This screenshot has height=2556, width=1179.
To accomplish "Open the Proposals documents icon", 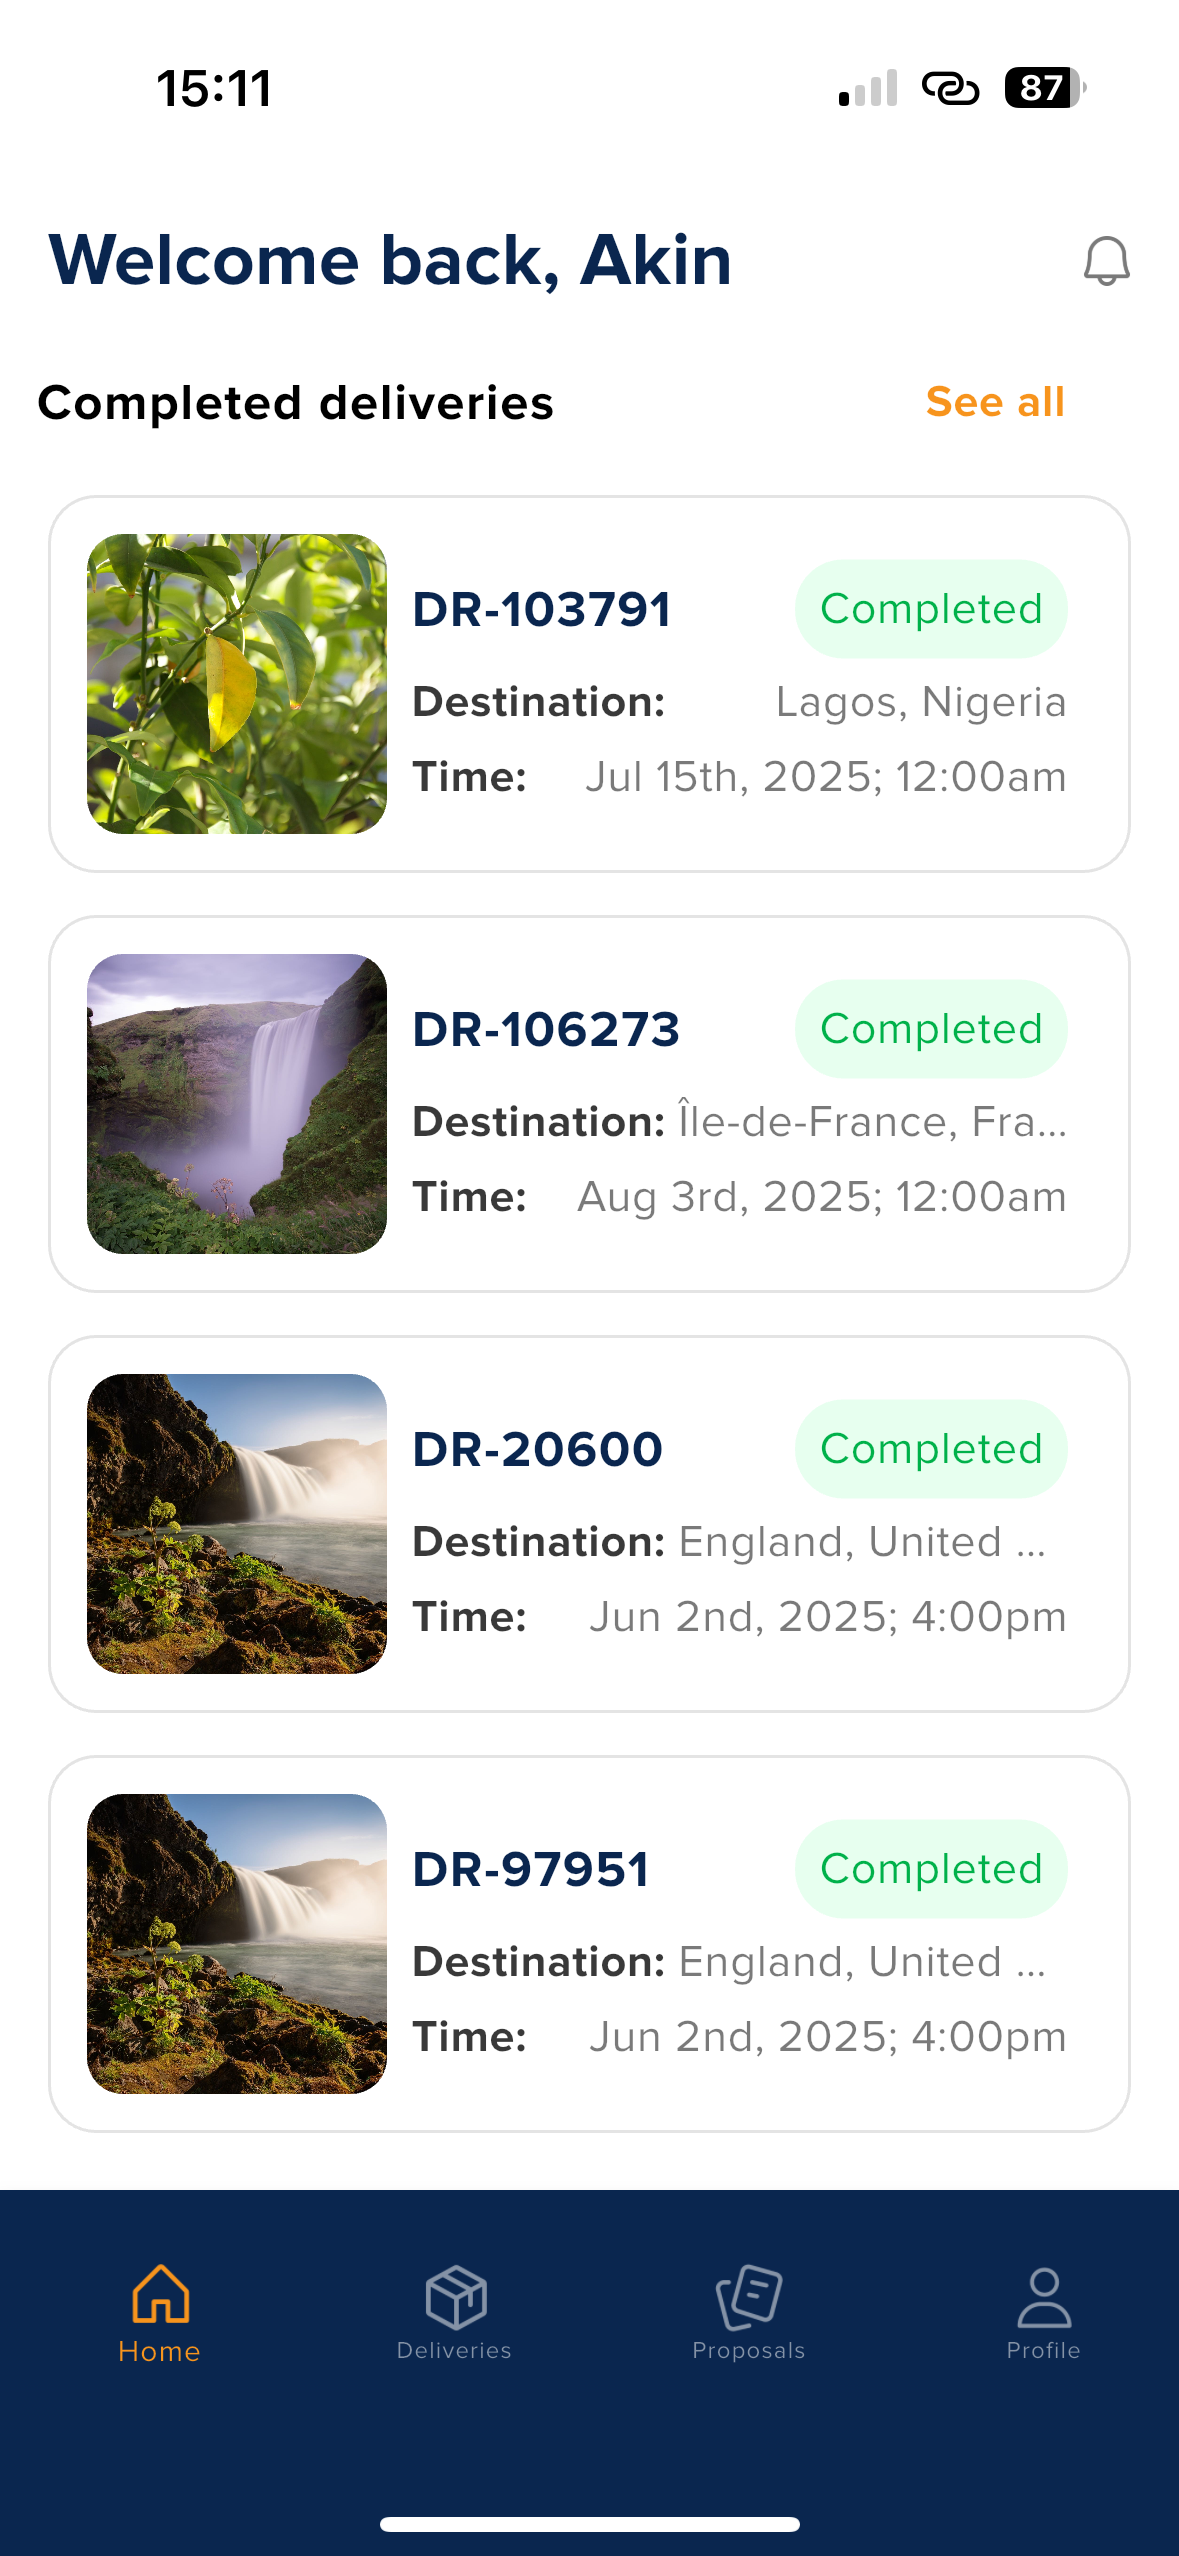I will pyautogui.click(x=749, y=2296).
